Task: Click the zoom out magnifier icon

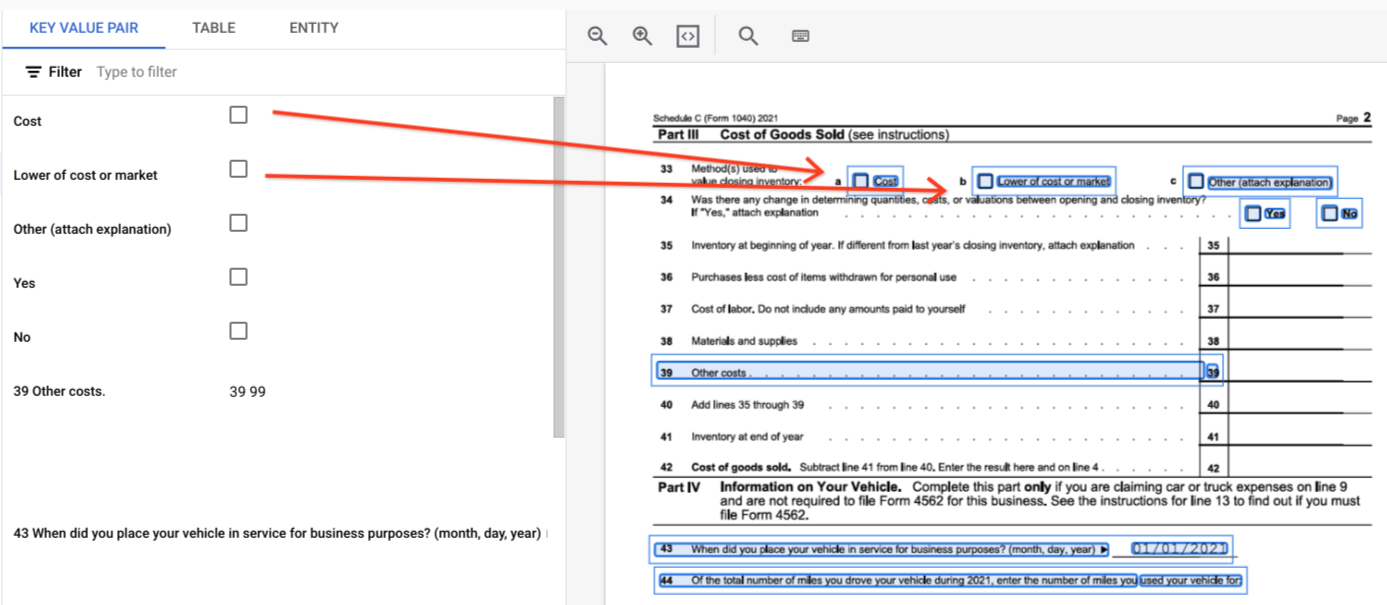Action: tap(597, 36)
